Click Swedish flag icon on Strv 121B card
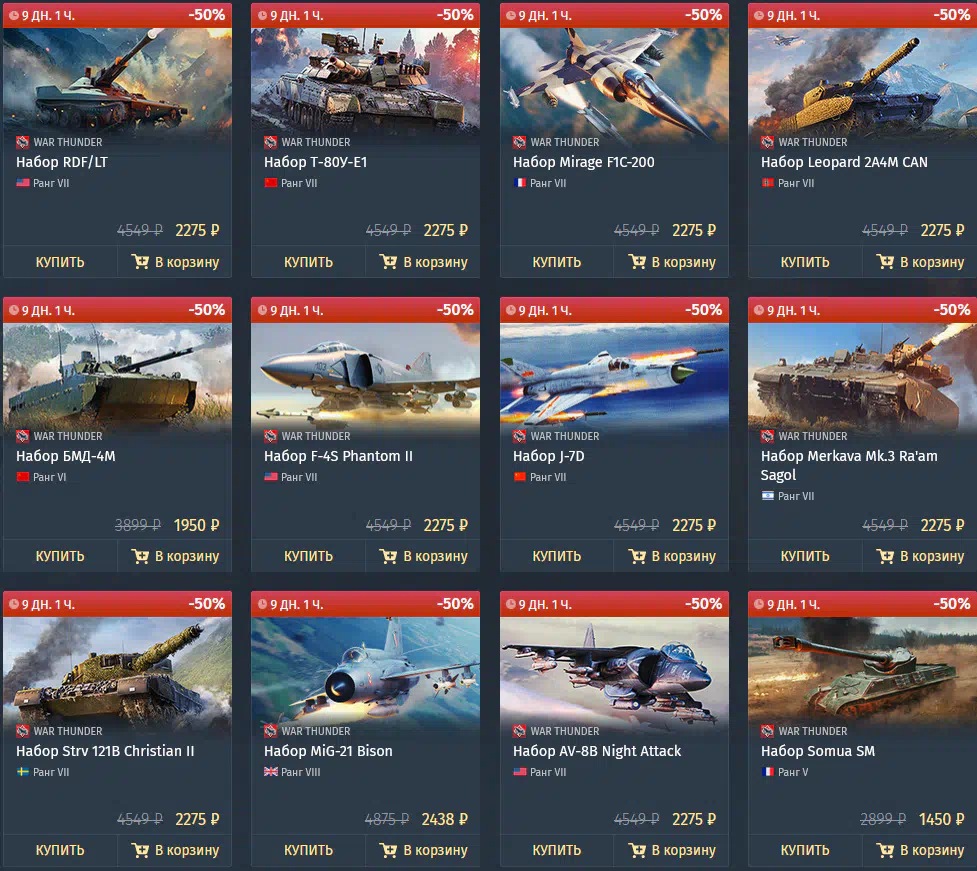This screenshot has width=977, height=871. click(23, 772)
